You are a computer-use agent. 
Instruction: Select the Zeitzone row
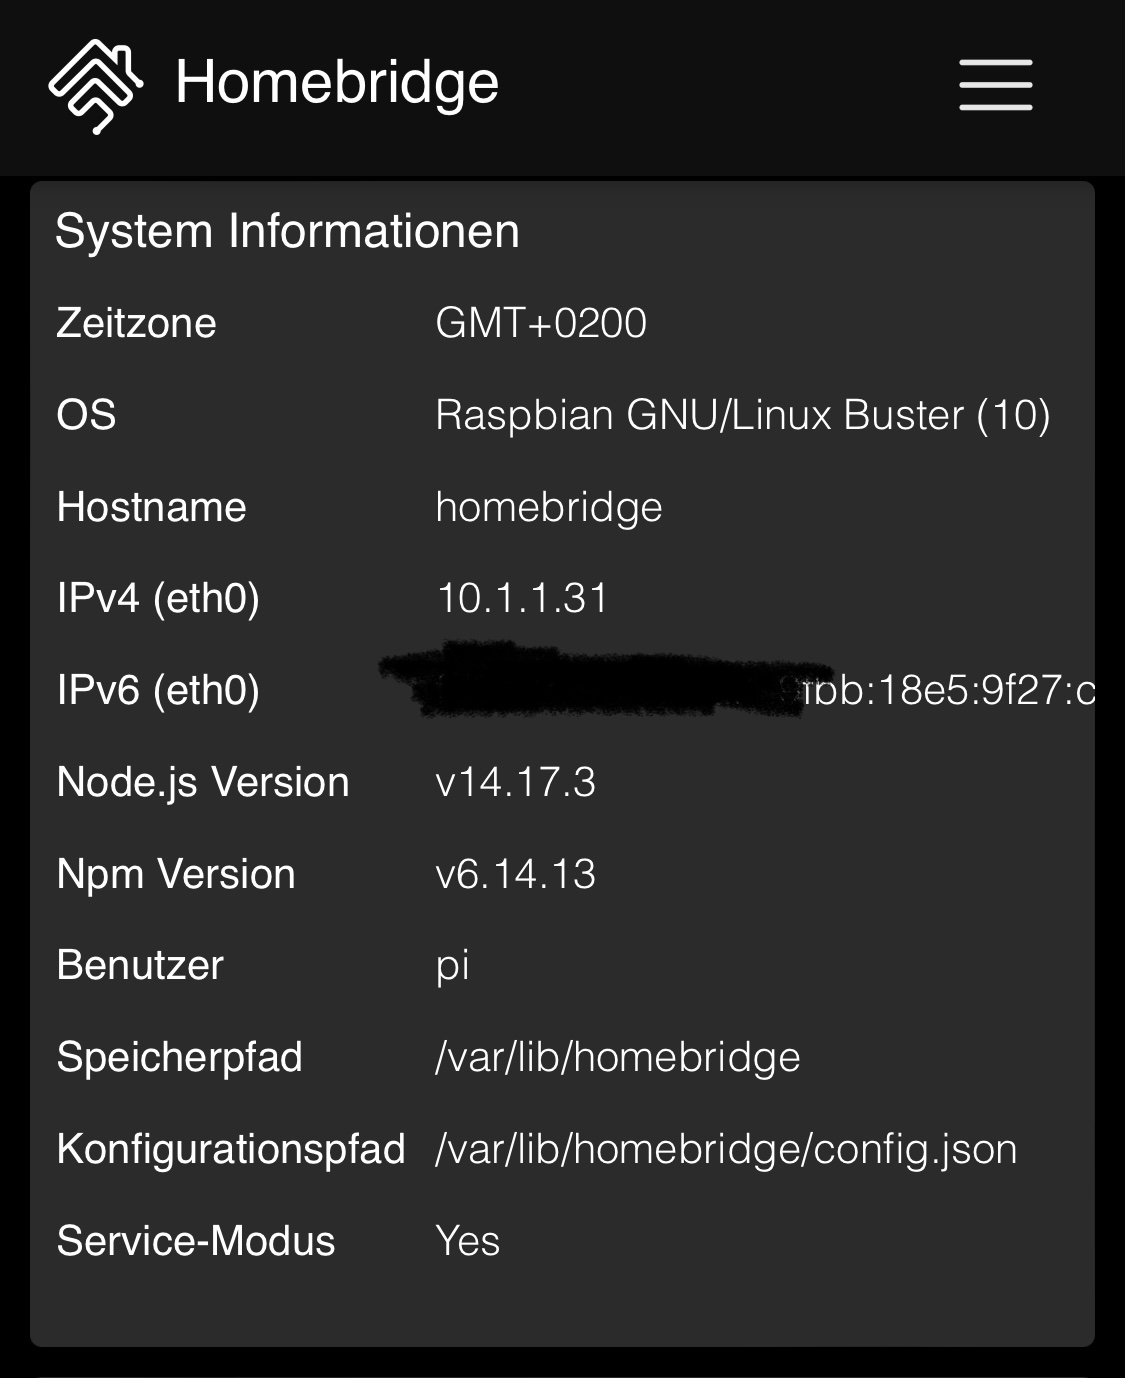[x=137, y=322]
